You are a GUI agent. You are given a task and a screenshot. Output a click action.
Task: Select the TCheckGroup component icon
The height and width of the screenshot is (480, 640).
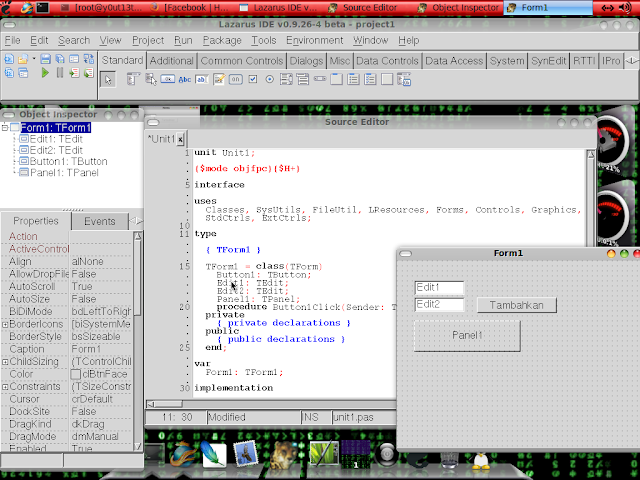pos(370,79)
